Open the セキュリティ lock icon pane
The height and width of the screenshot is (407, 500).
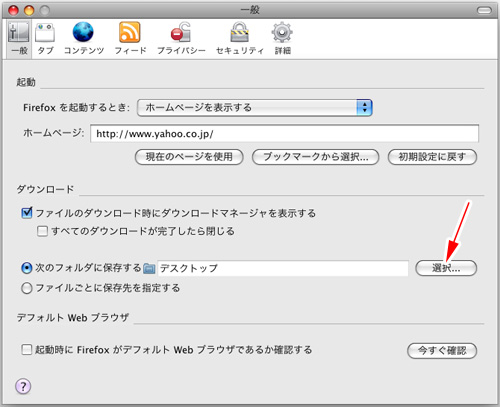tap(240, 38)
